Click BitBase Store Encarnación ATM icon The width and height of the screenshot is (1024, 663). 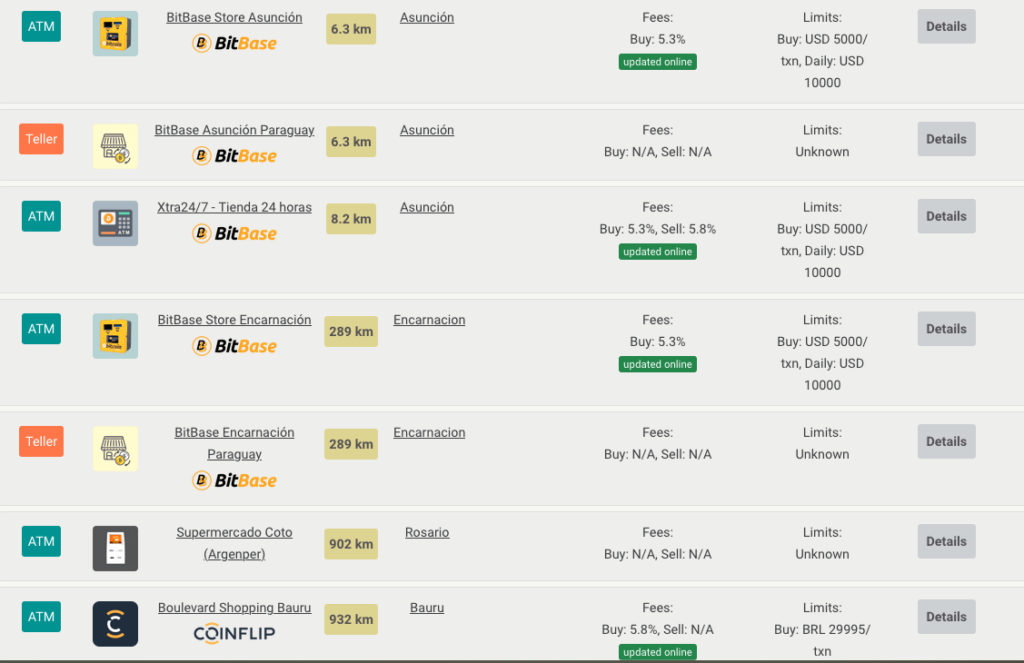(x=115, y=336)
